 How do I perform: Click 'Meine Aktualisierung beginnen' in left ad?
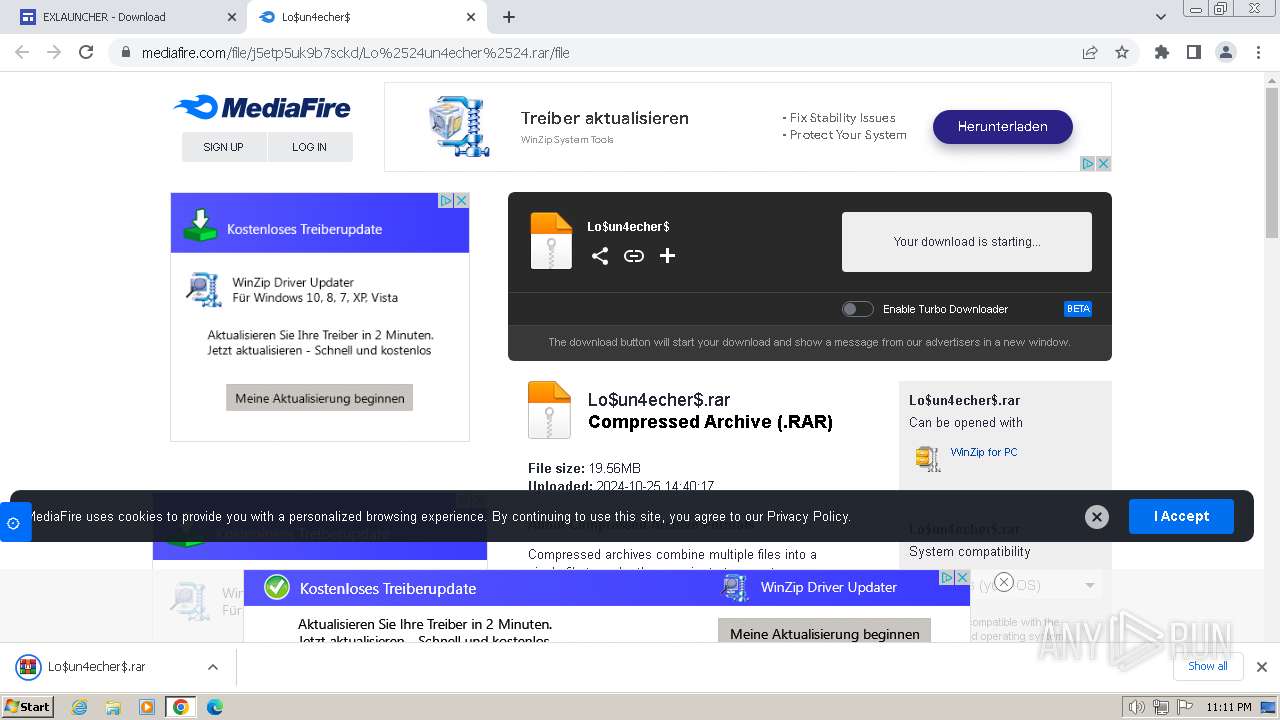coord(320,398)
